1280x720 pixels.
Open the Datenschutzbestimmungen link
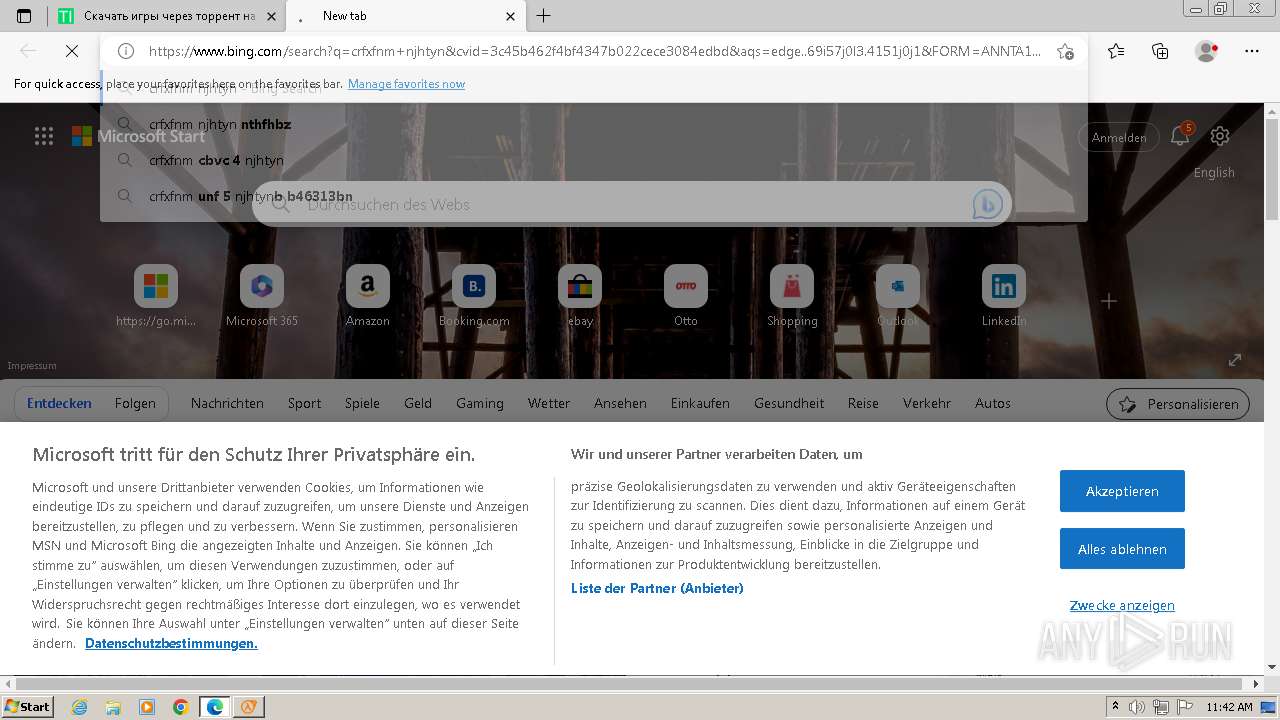tap(171, 643)
